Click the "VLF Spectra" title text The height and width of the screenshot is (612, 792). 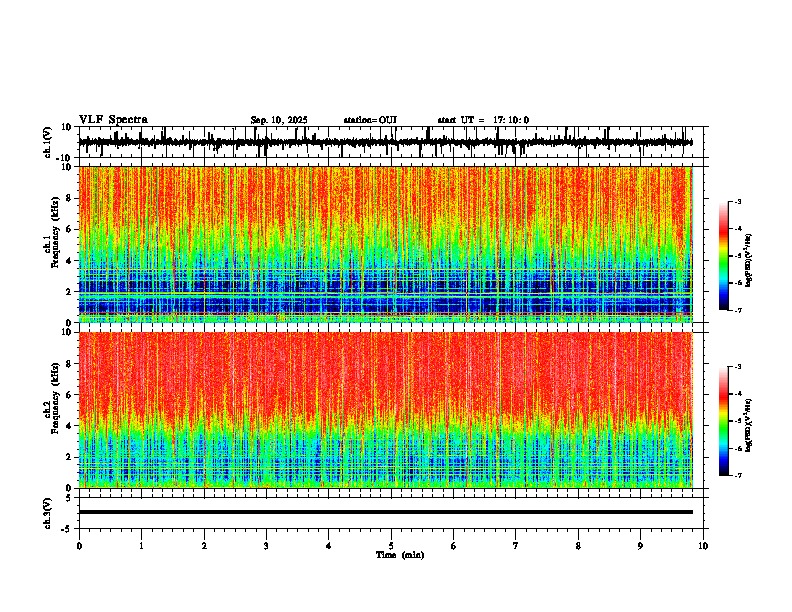[113, 120]
